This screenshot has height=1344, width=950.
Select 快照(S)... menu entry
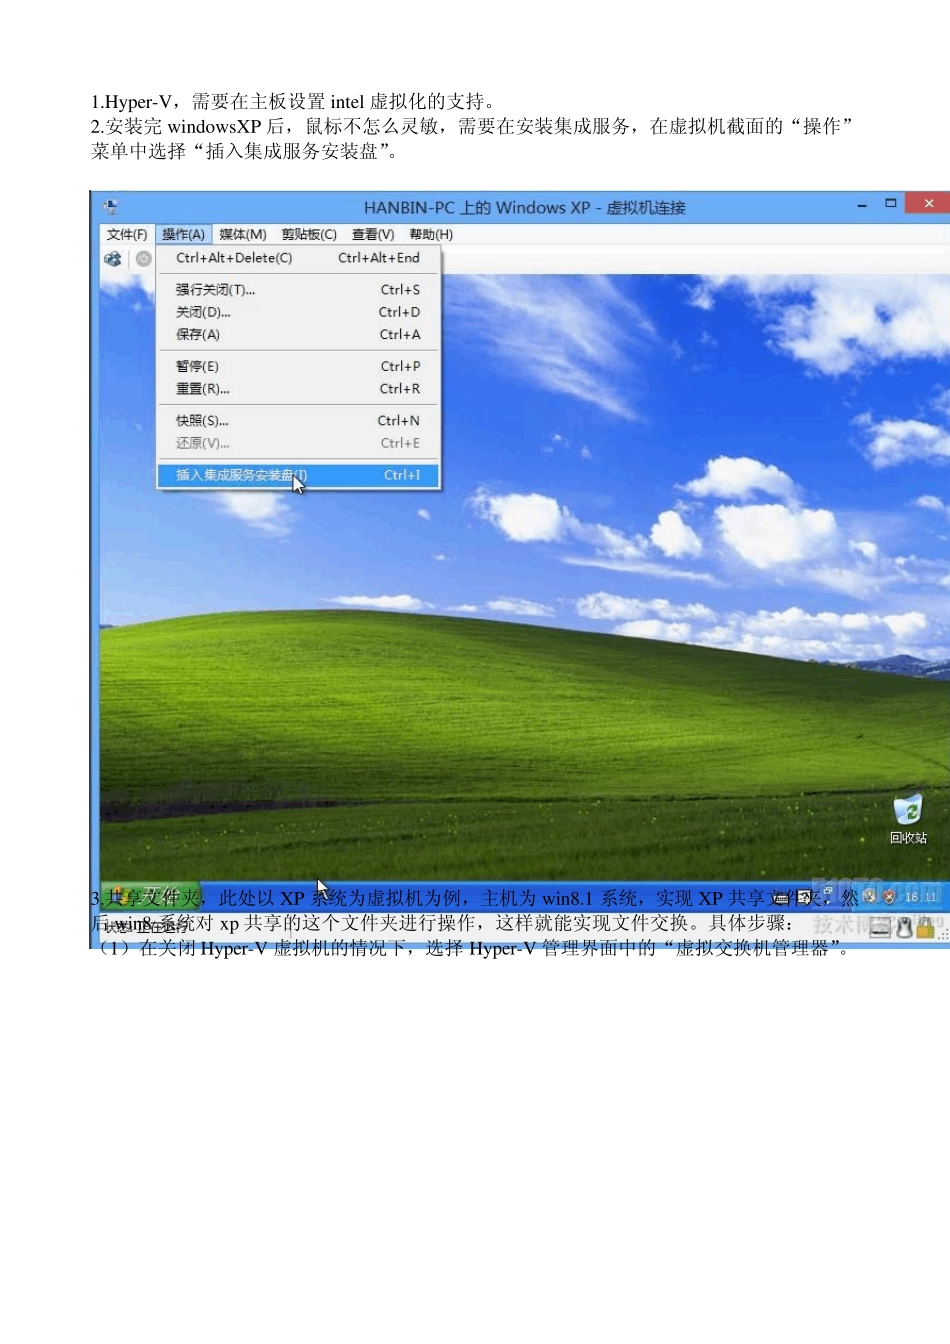click(298, 421)
